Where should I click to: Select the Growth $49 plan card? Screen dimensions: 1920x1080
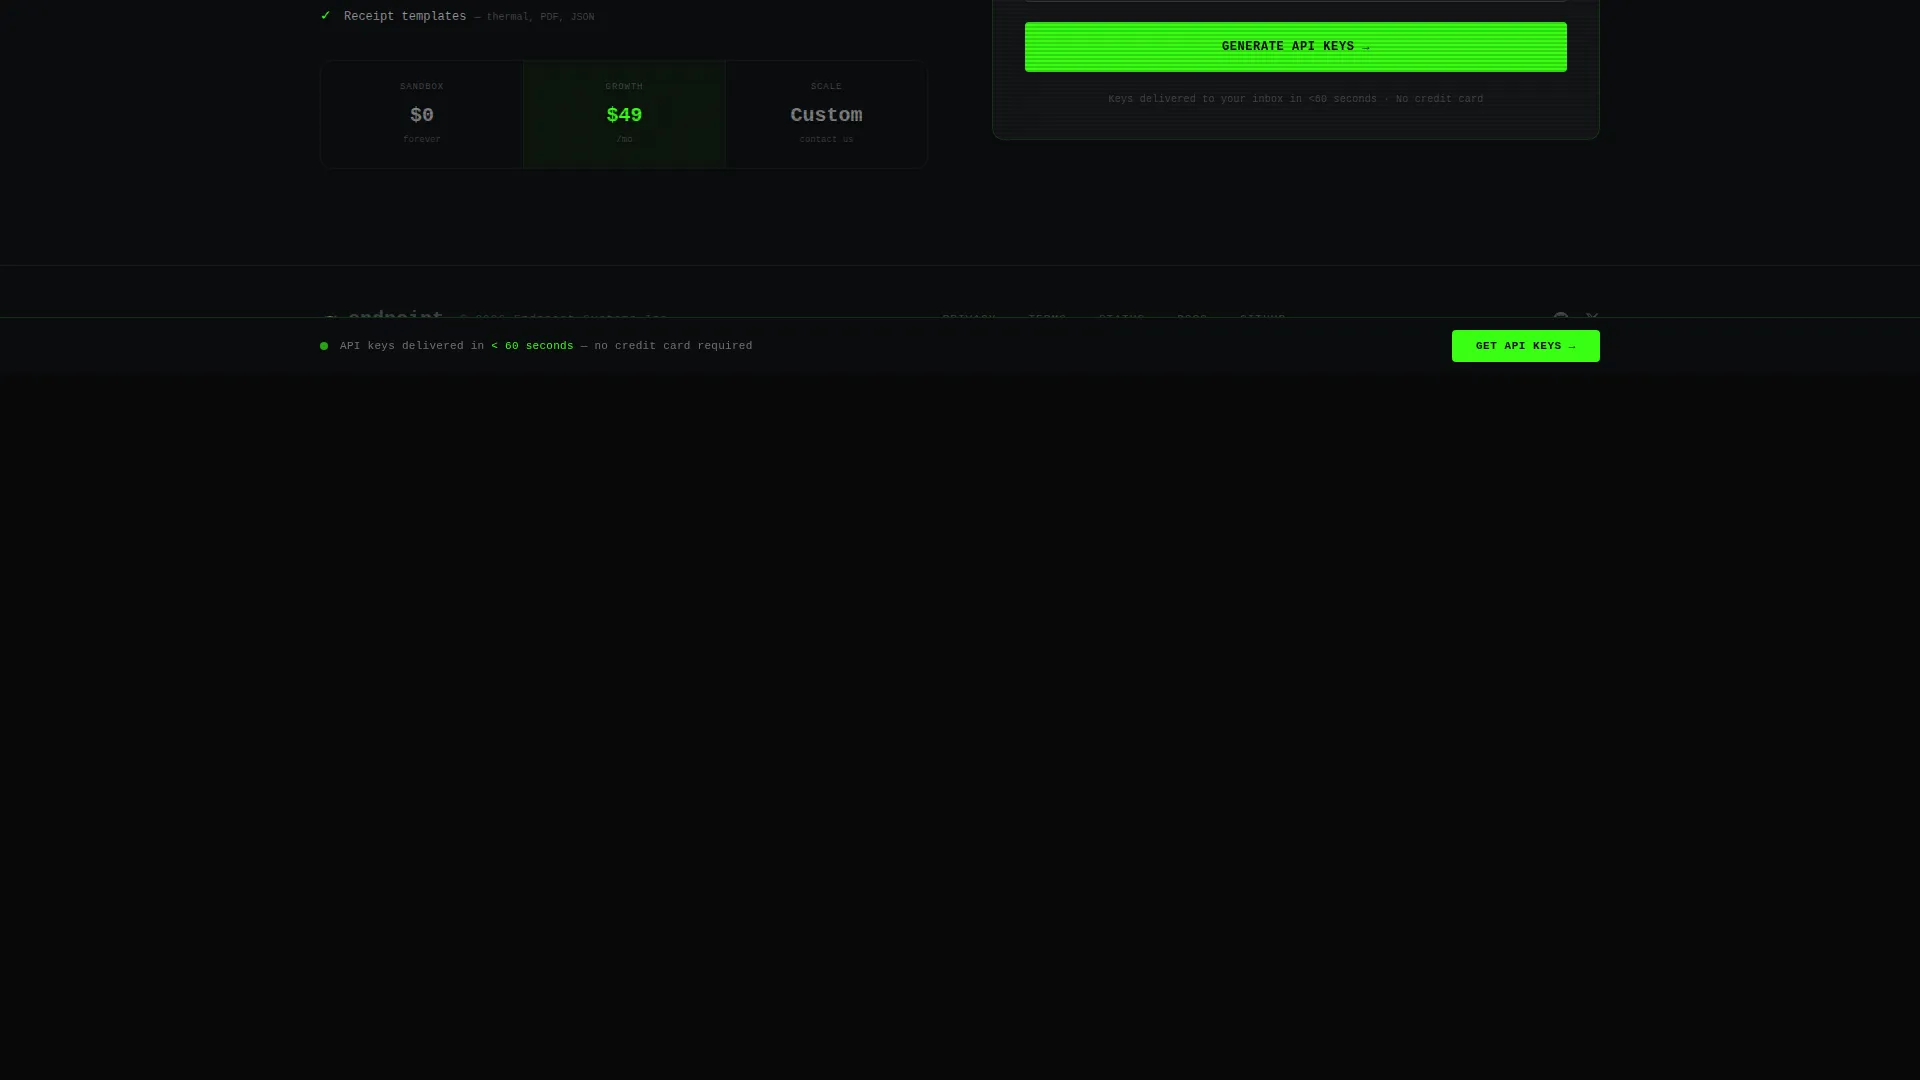pyautogui.click(x=624, y=114)
